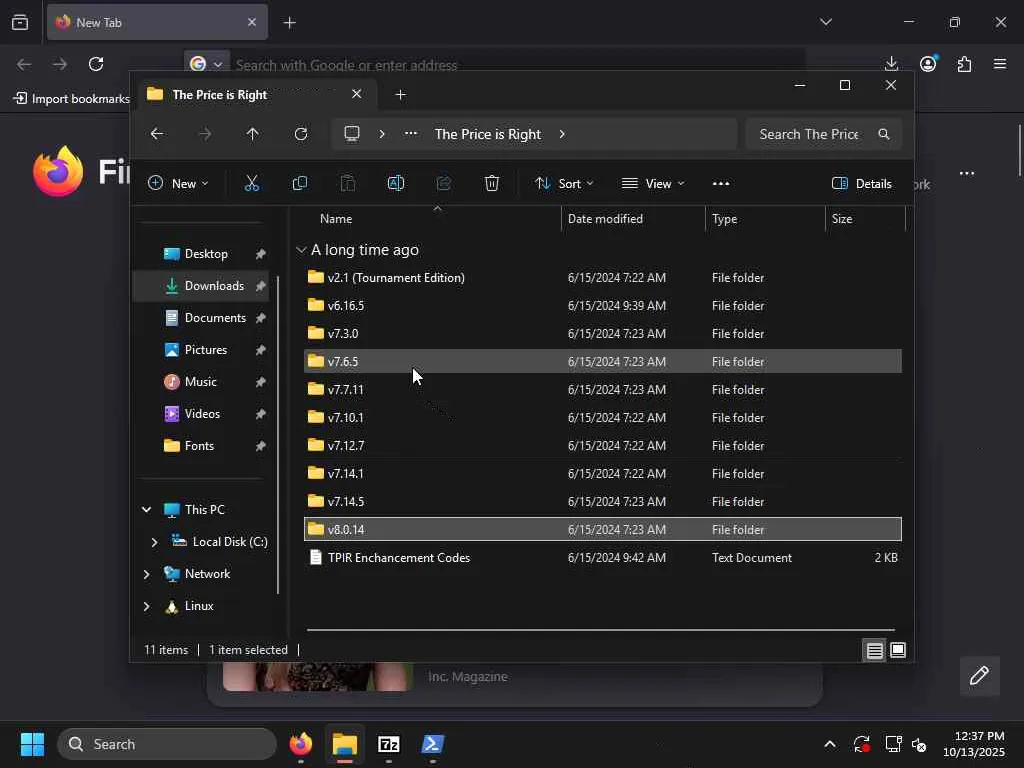
Task: Click File Explorer icon in the taskbar
Action: 345,744
